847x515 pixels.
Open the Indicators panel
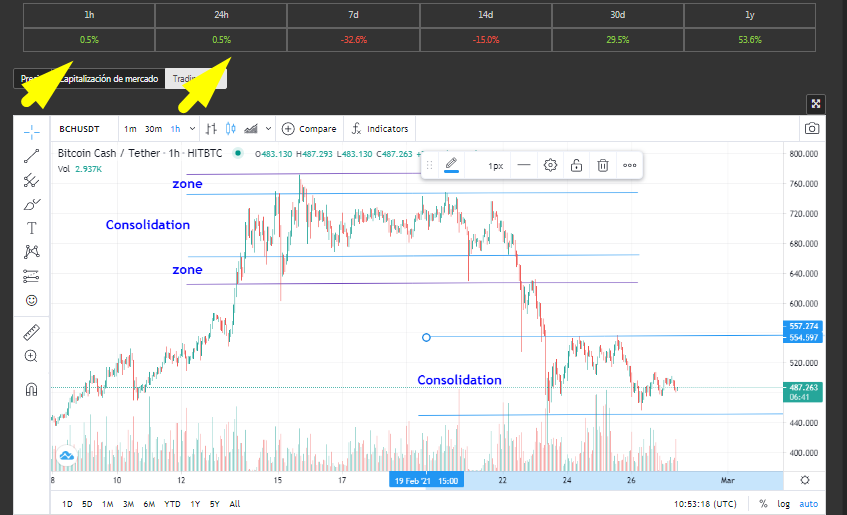(x=380, y=129)
